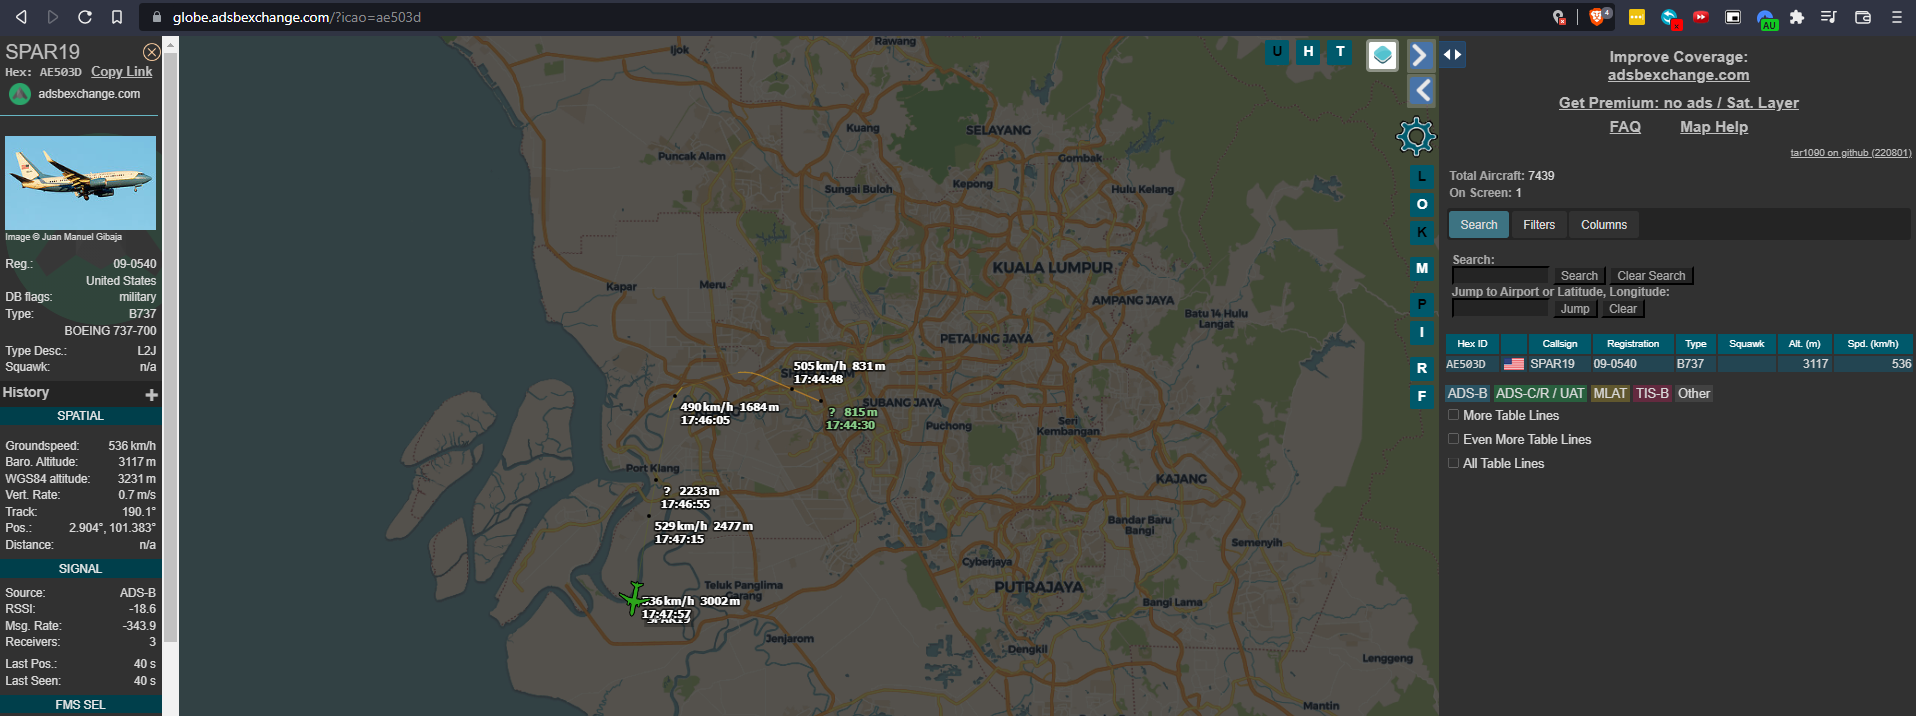This screenshot has width=1916, height=716.
Task: Click the Copy Link link
Action: click(x=122, y=72)
